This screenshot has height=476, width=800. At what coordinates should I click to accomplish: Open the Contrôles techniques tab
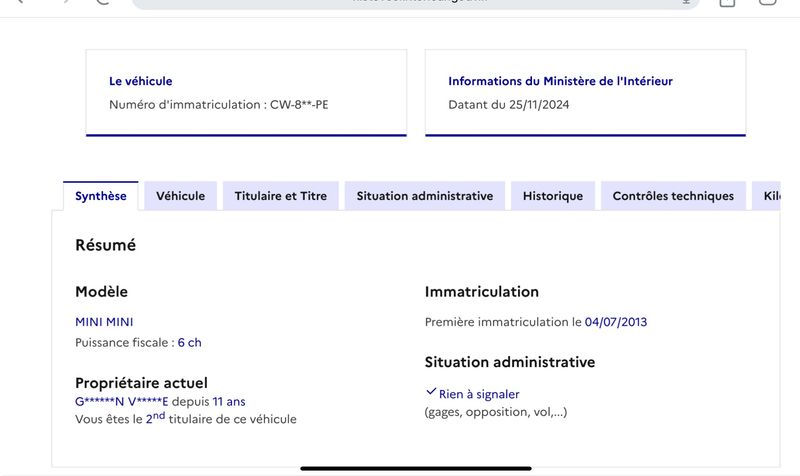pos(673,196)
